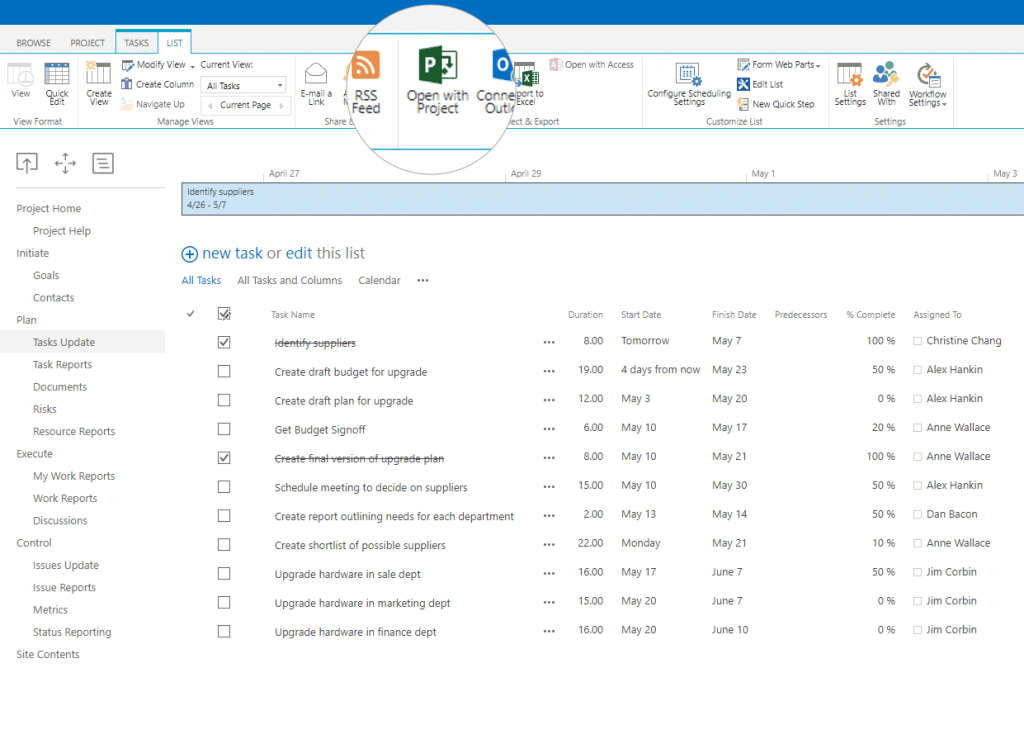Create a new task with the plus link
Image resolution: width=1024 pixels, height=739 pixels.
[x=189, y=254]
